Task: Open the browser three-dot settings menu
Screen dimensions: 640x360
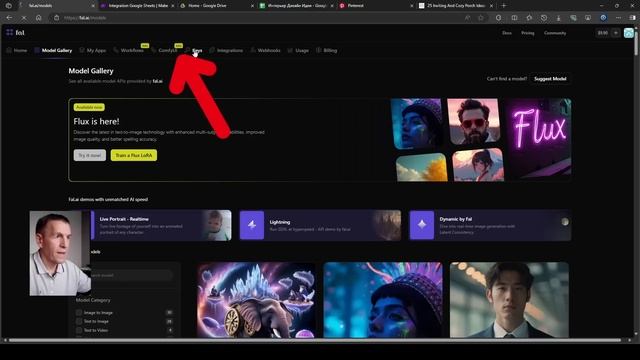Action: tap(618, 18)
